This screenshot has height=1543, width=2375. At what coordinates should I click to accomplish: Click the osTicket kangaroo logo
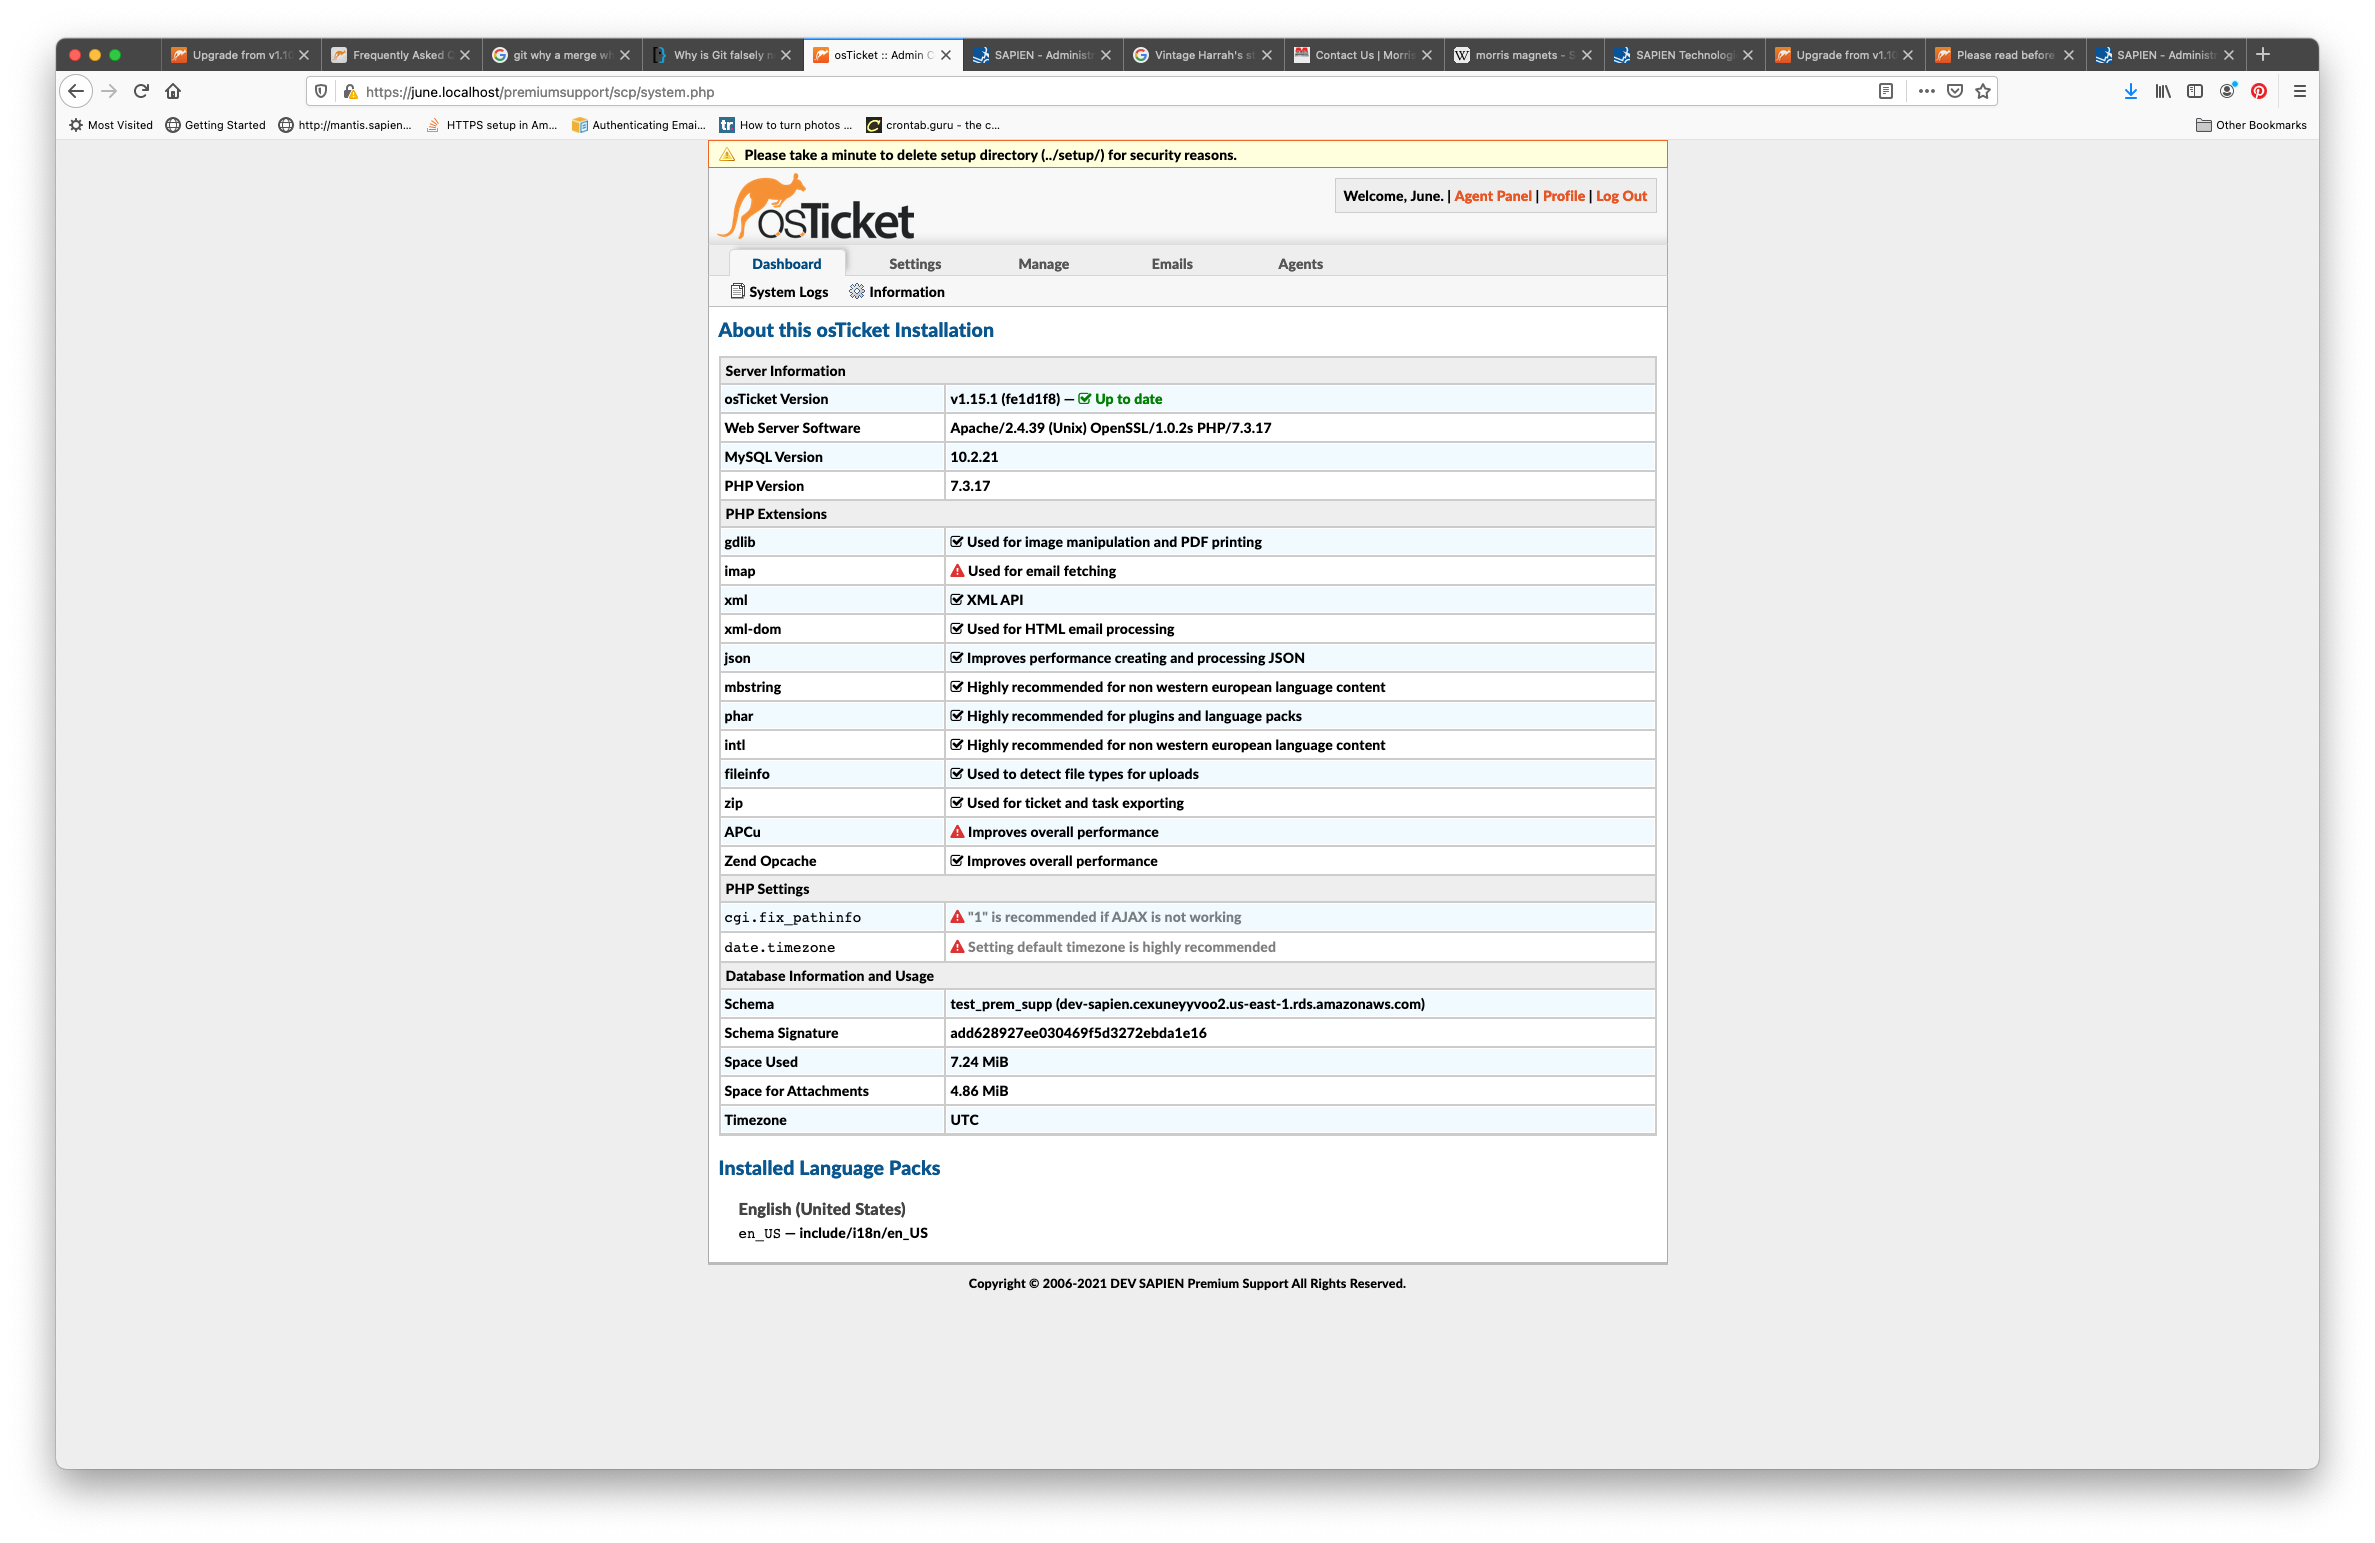point(816,207)
